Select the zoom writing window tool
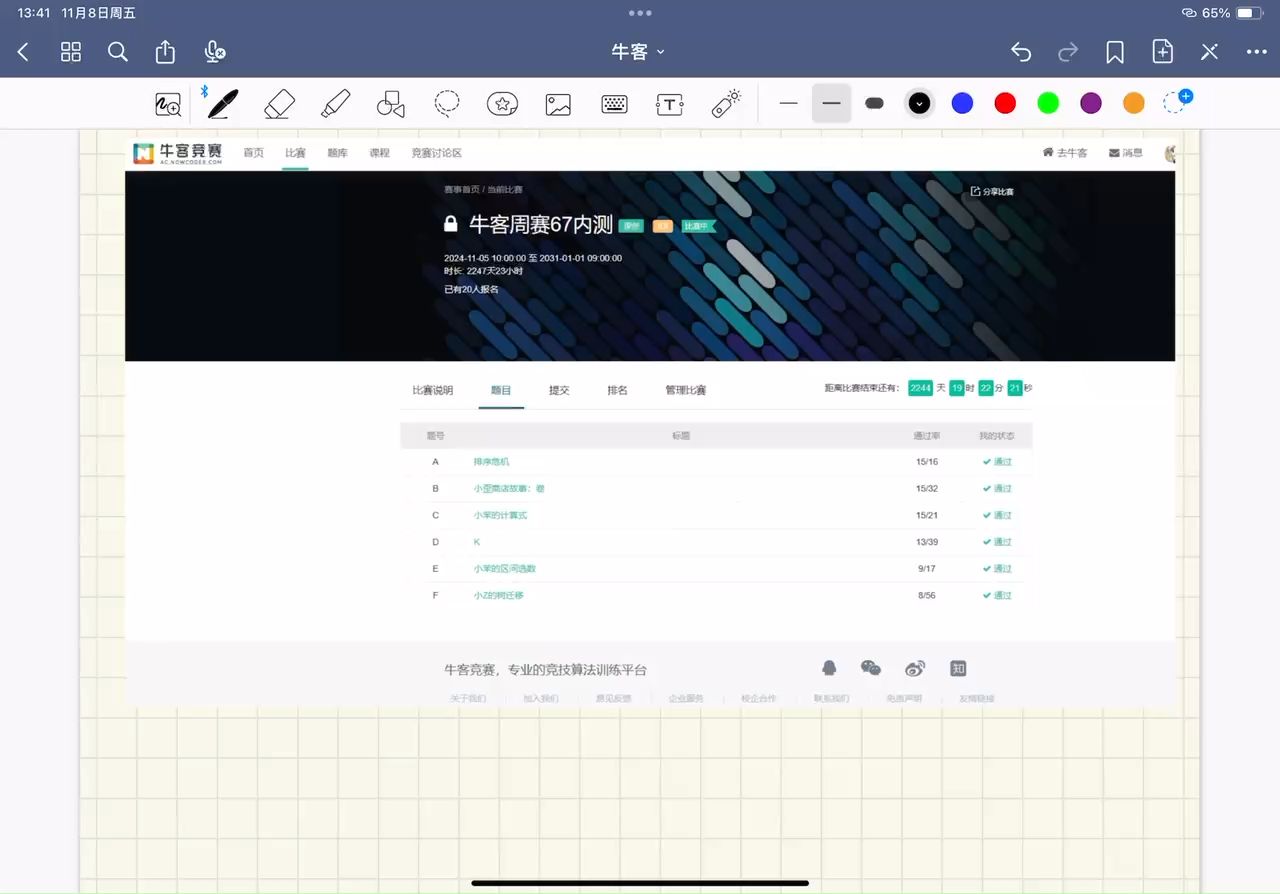Image resolution: width=1280 pixels, height=894 pixels. coord(168,104)
